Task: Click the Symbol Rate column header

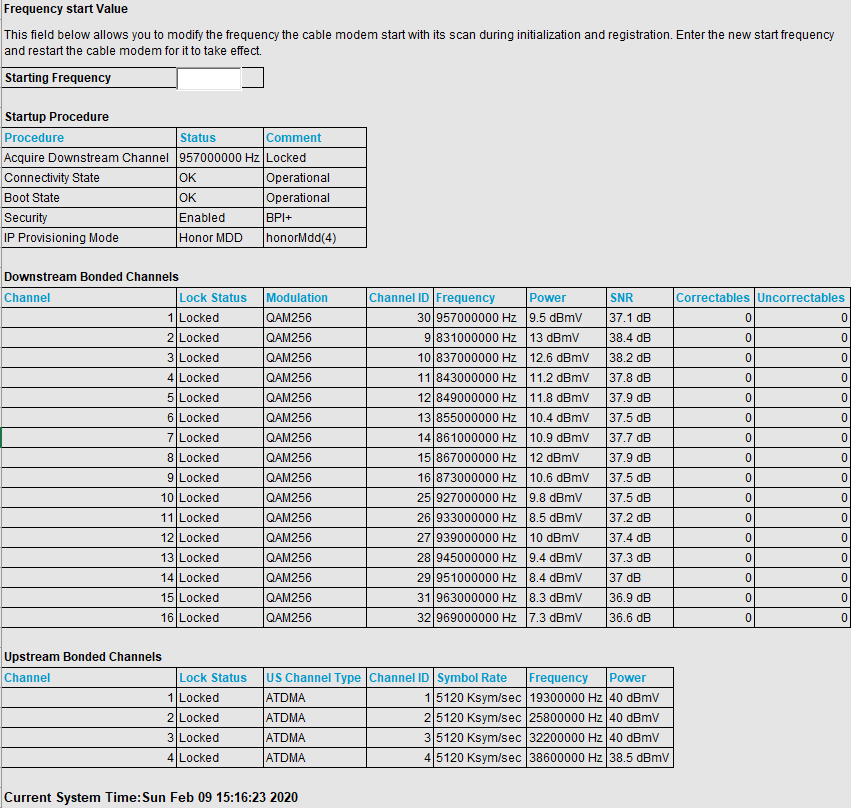Action: pyautogui.click(x=472, y=678)
